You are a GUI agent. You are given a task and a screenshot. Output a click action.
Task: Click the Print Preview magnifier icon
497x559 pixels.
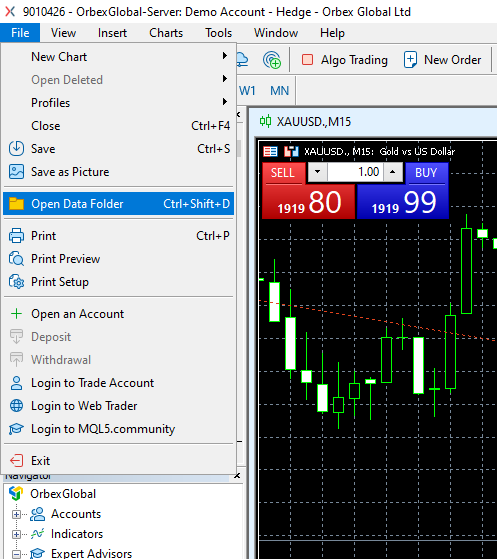coord(16,259)
